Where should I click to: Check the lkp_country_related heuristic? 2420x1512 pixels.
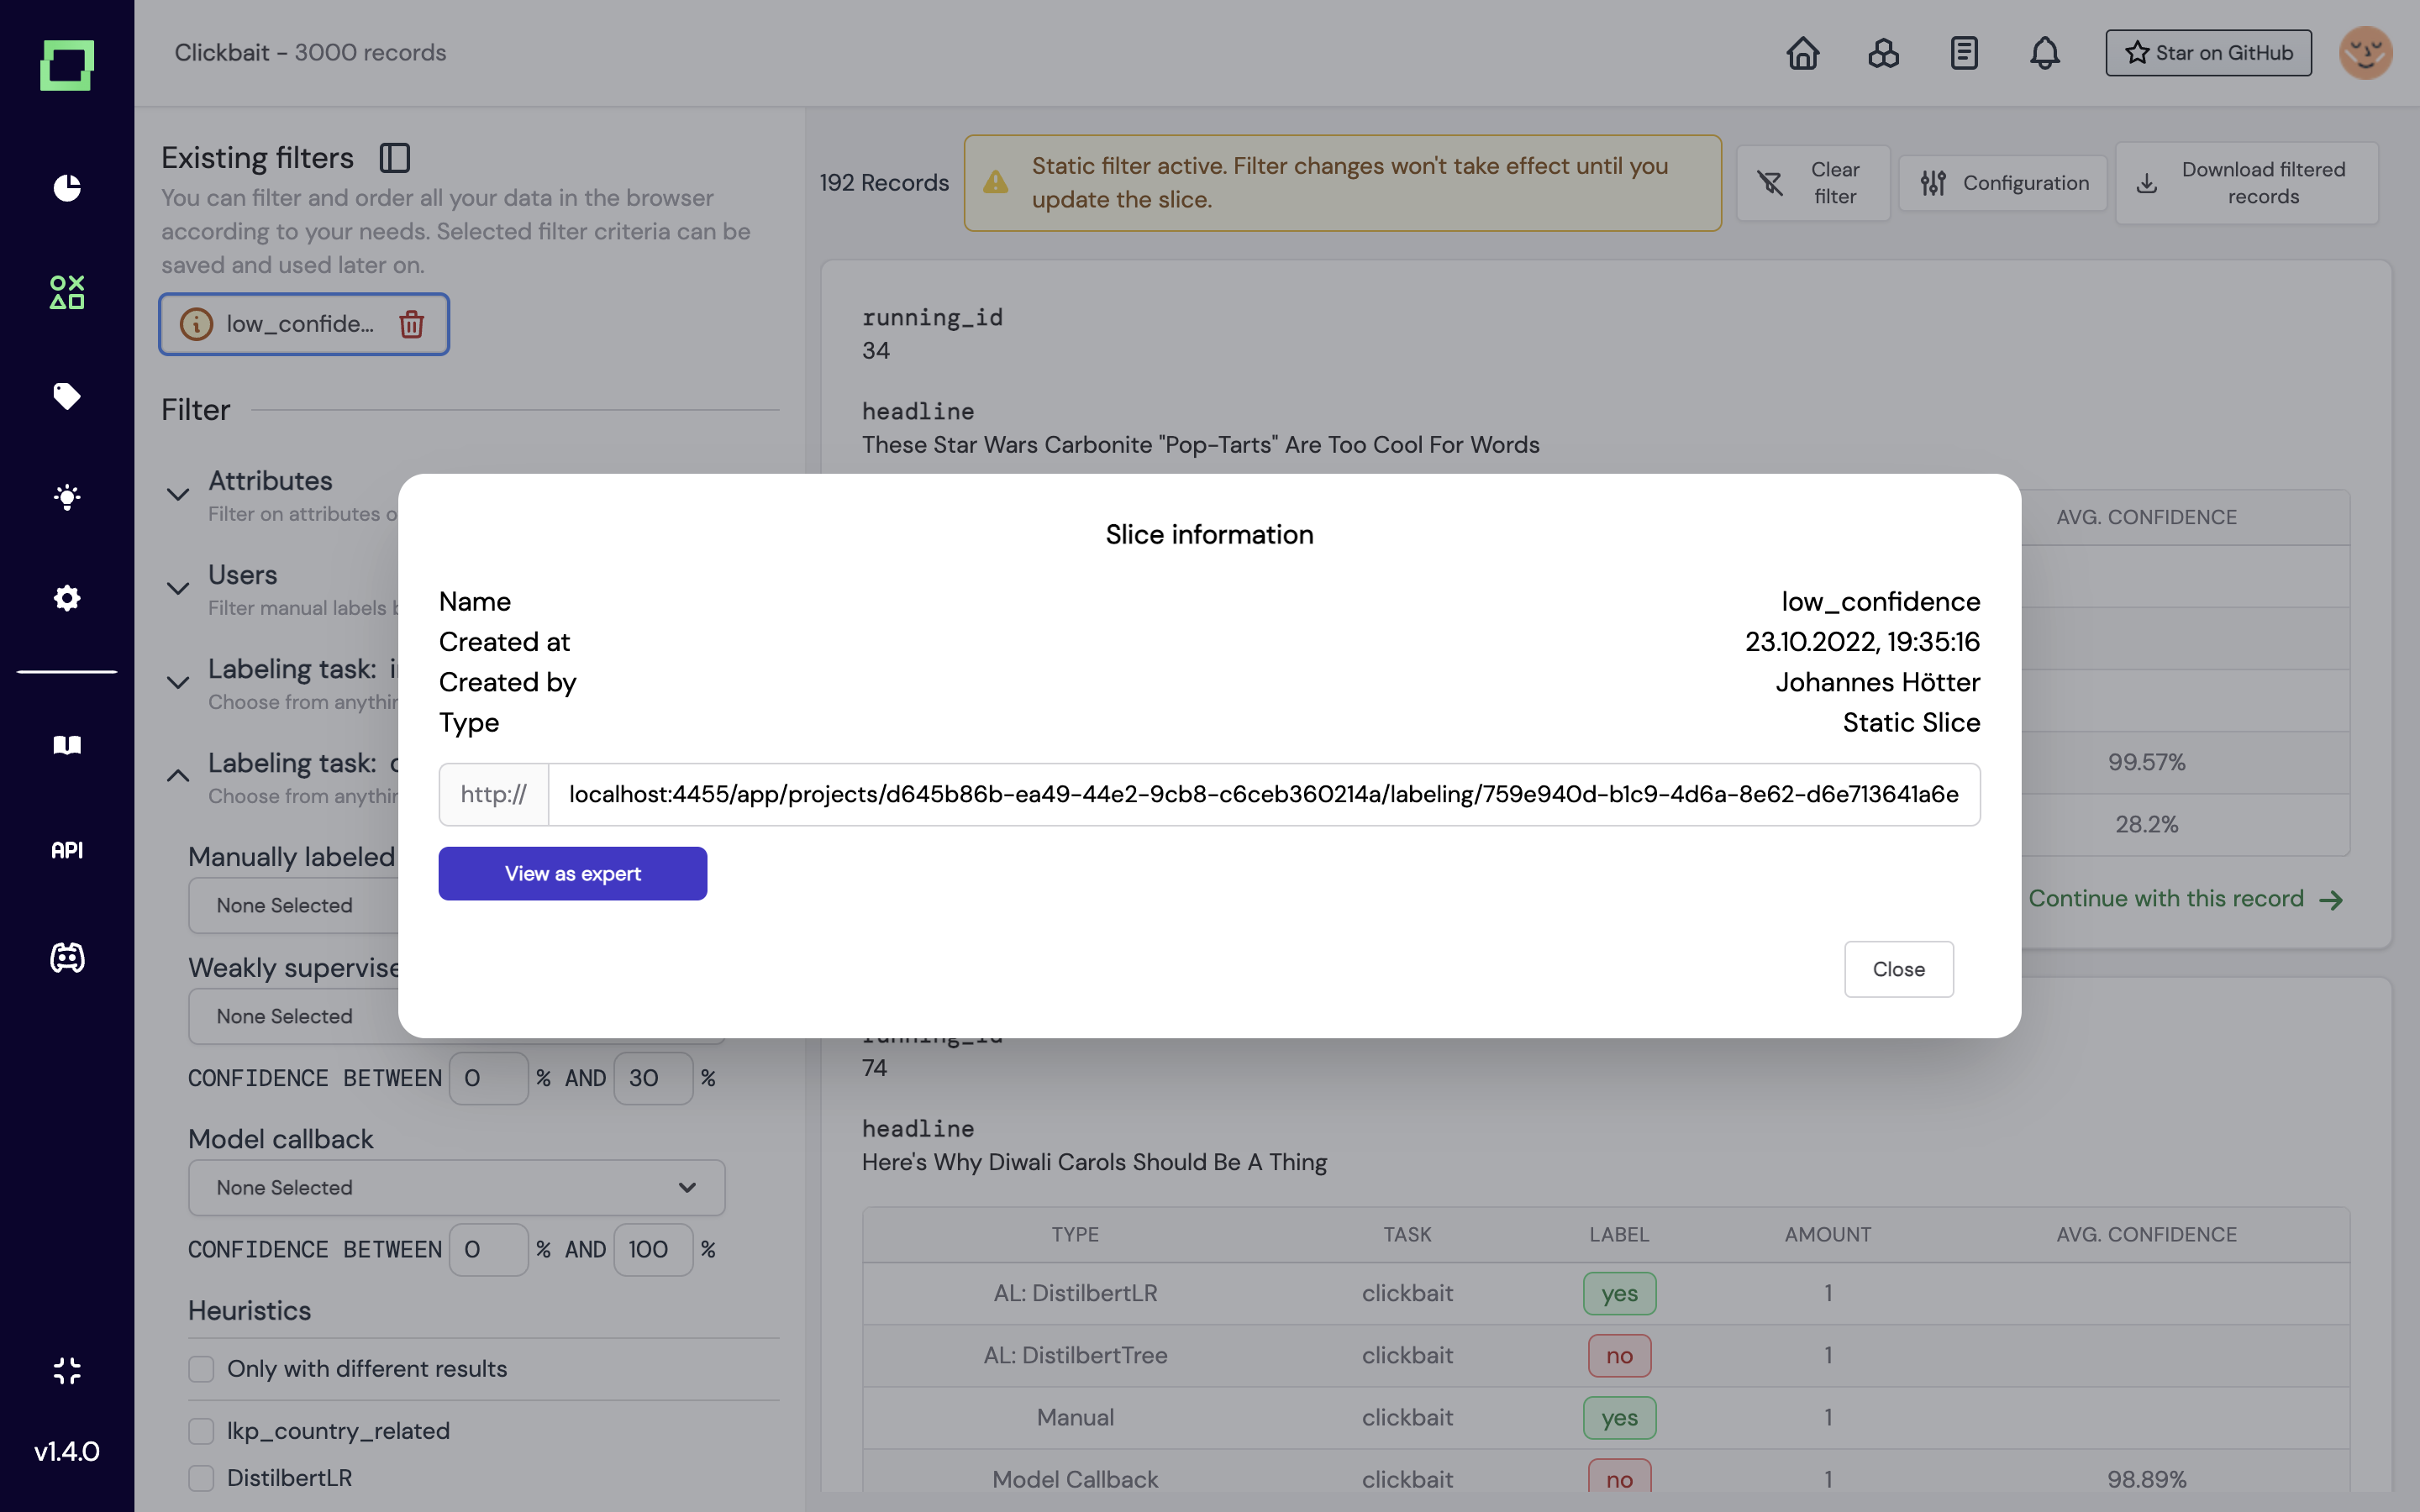click(202, 1431)
